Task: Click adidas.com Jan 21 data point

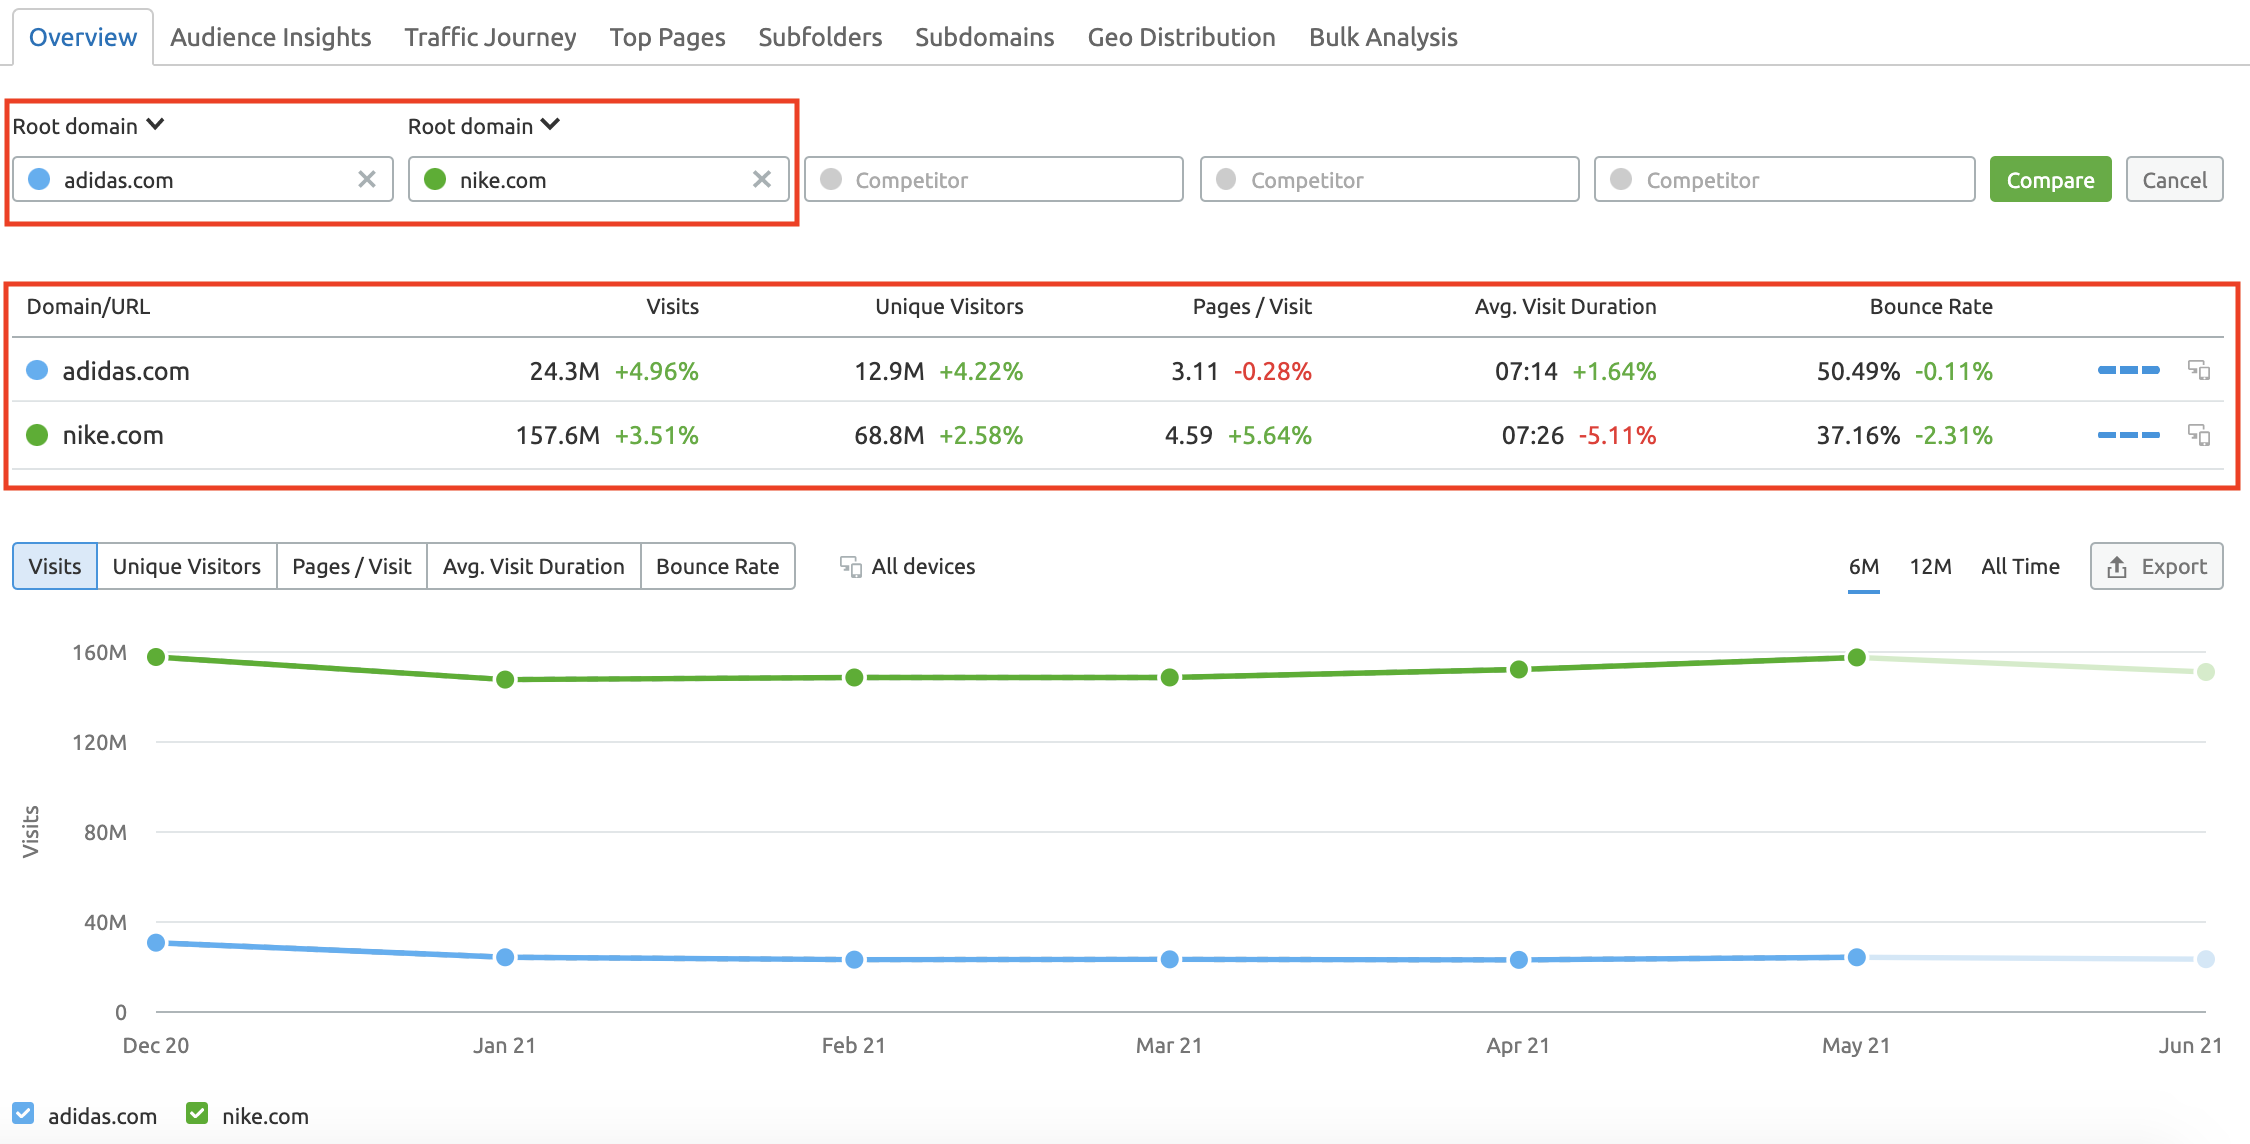Action: tap(505, 957)
